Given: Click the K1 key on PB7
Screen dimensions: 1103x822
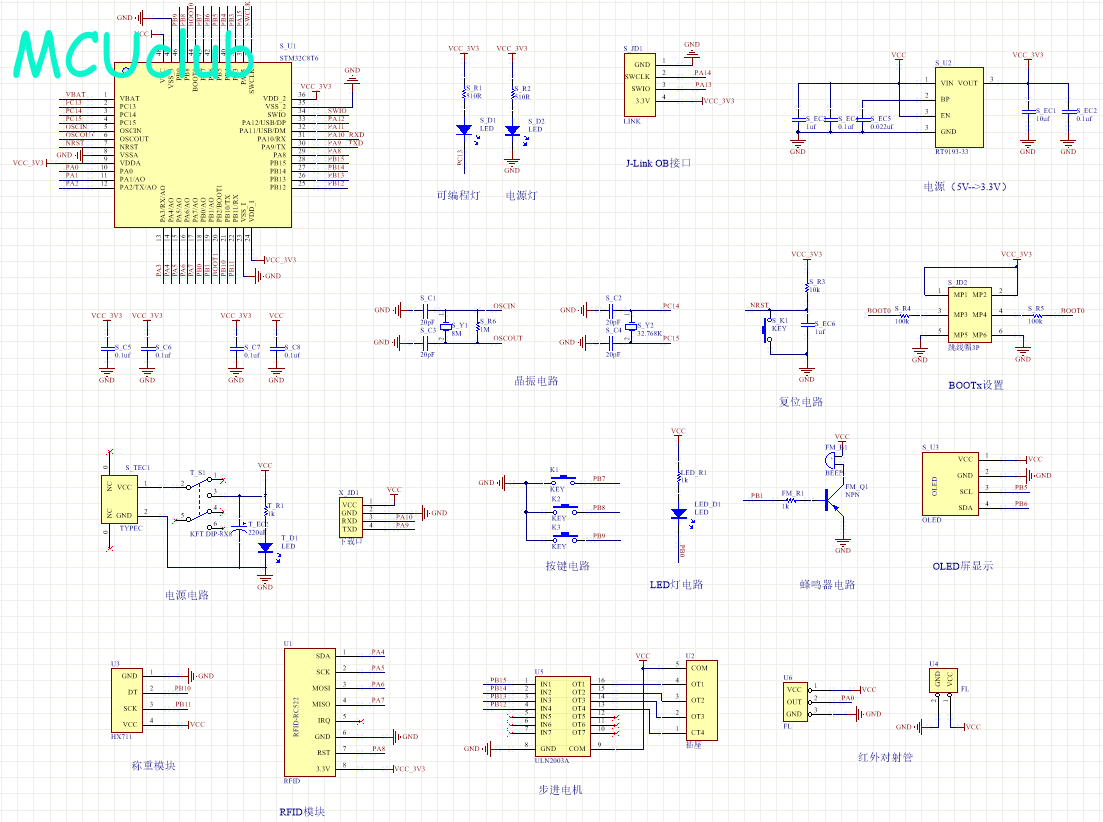Looking at the screenshot, I should click(x=563, y=481).
